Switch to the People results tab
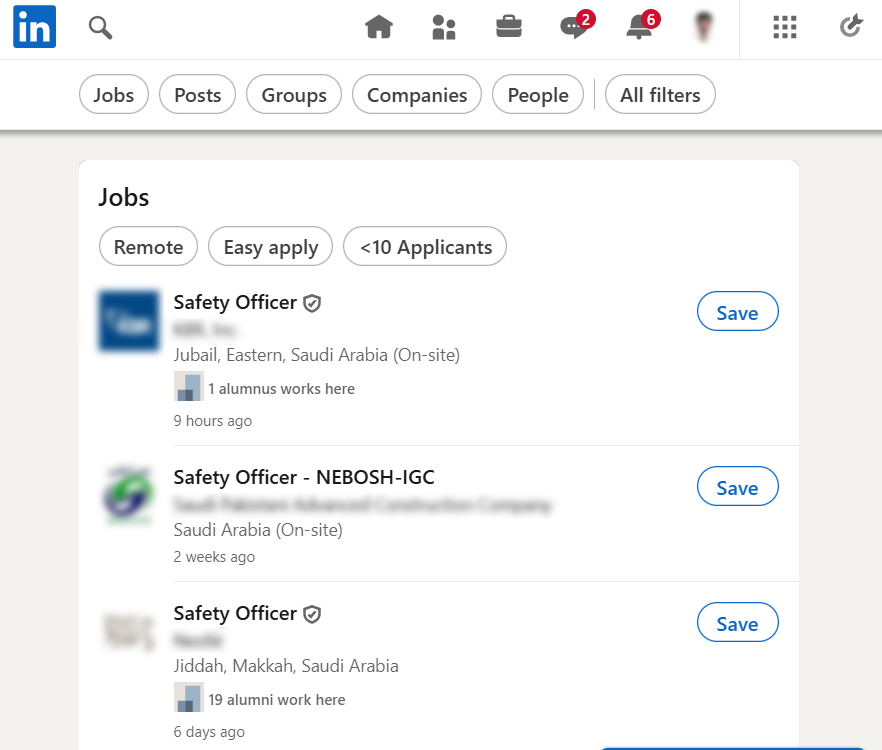The image size is (882, 750). point(538,95)
